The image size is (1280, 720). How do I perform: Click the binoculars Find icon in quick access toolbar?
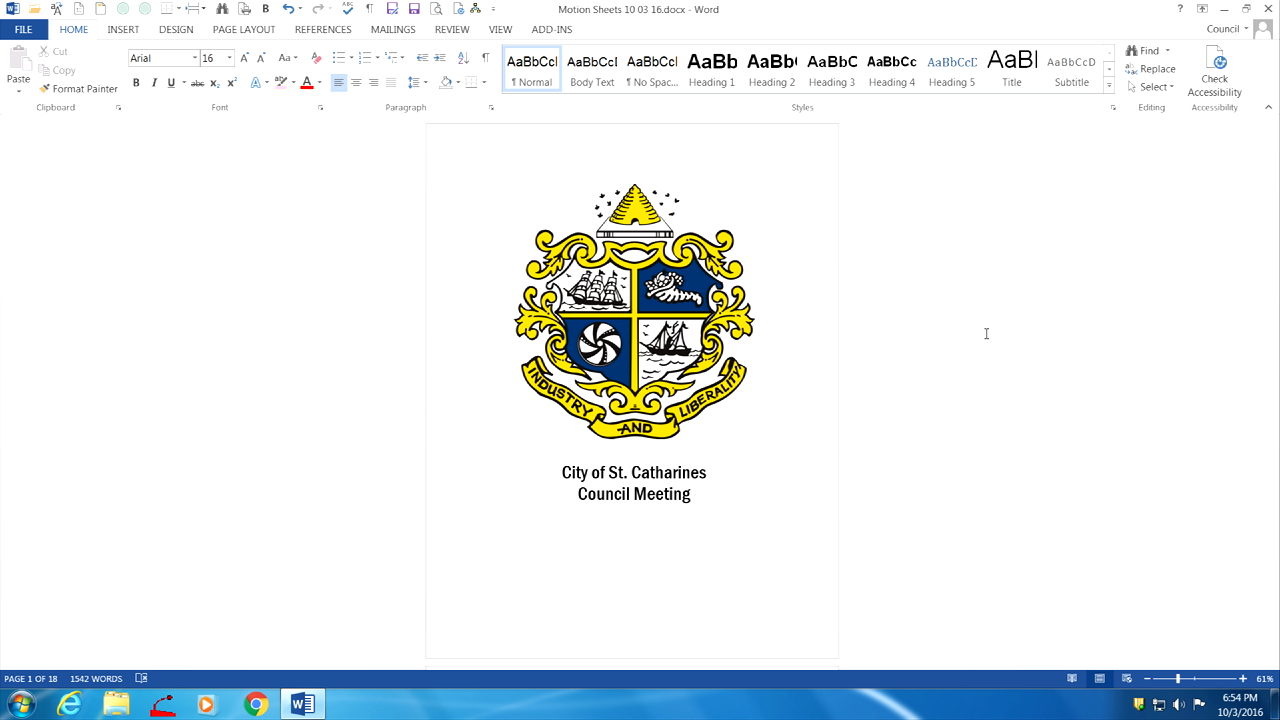[222, 9]
